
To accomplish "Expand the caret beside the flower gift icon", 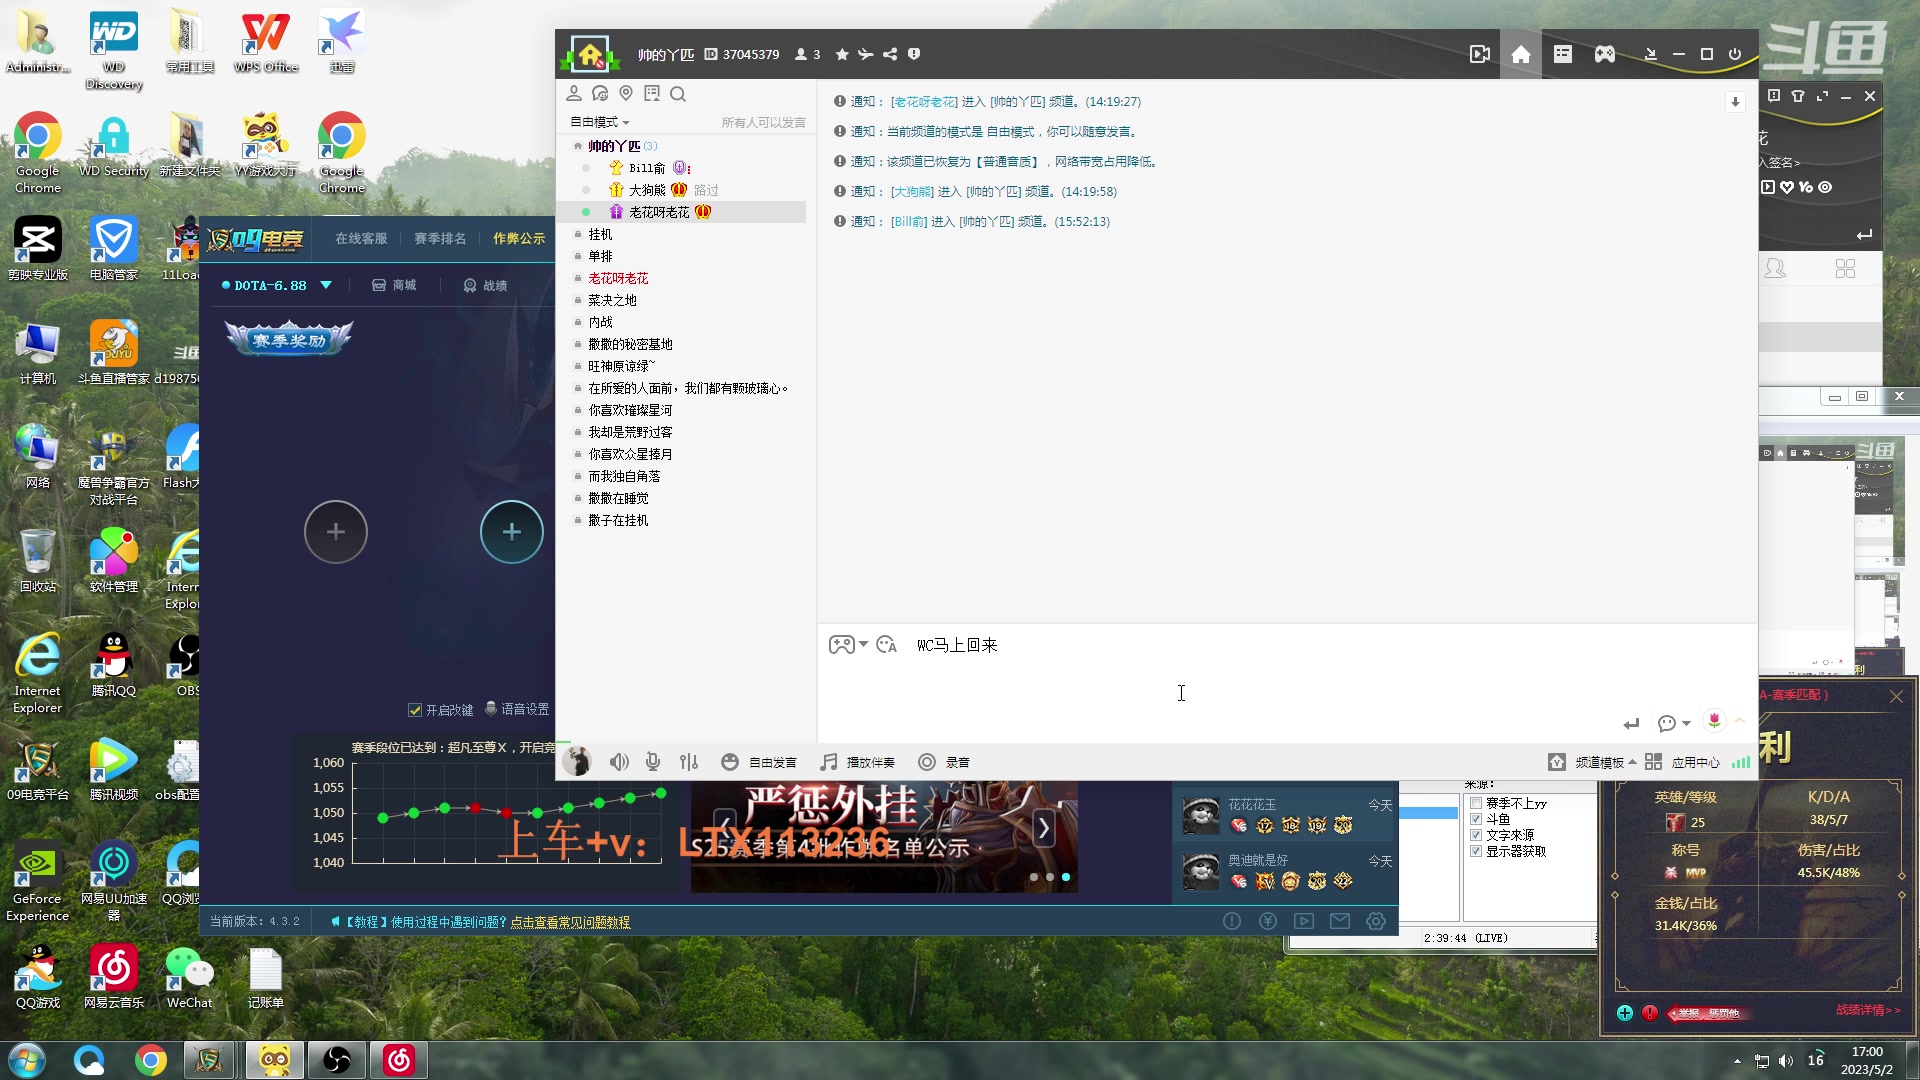I will coord(1739,720).
